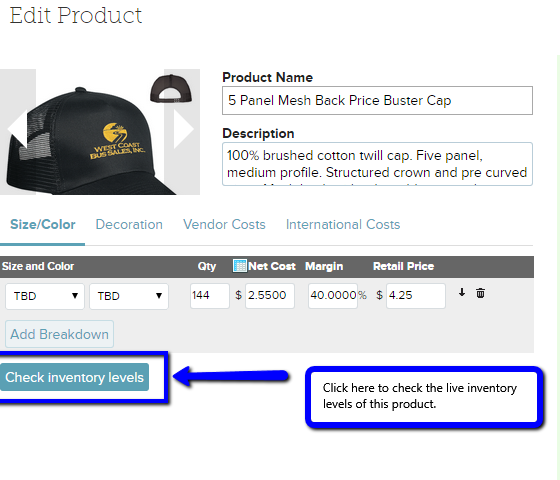Image resolution: width=560 pixels, height=480 pixels.
Task: Switch to the Decoration tab
Action: click(129, 224)
